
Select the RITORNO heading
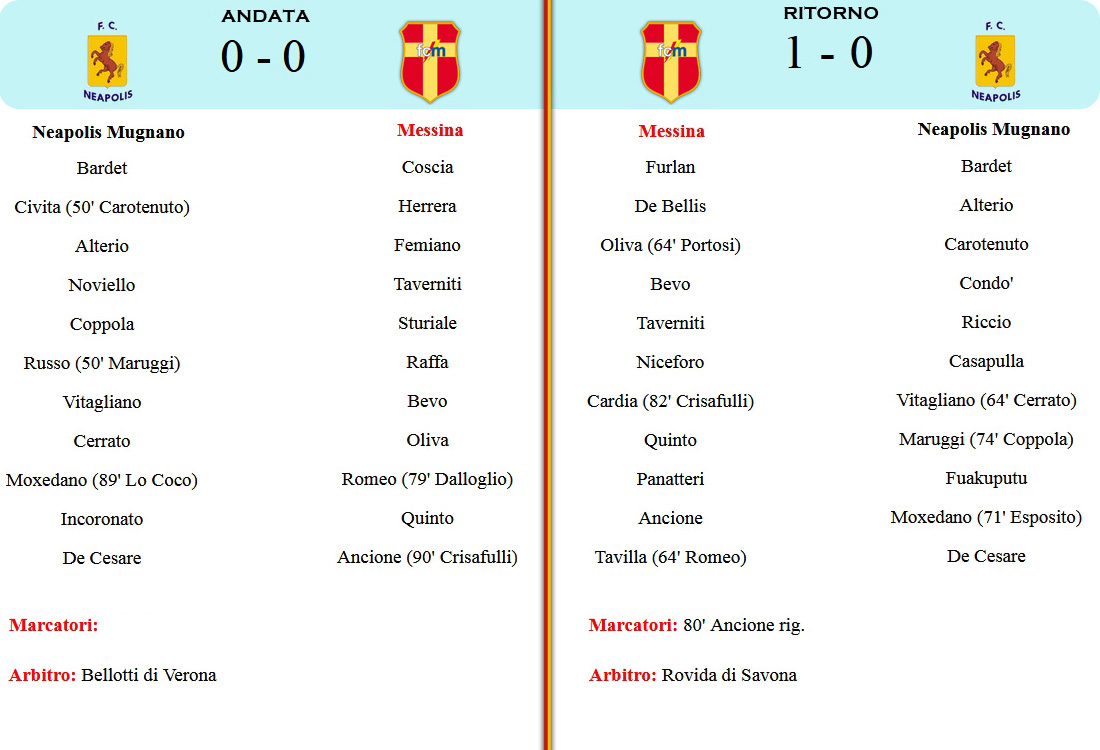pos(831,13)
